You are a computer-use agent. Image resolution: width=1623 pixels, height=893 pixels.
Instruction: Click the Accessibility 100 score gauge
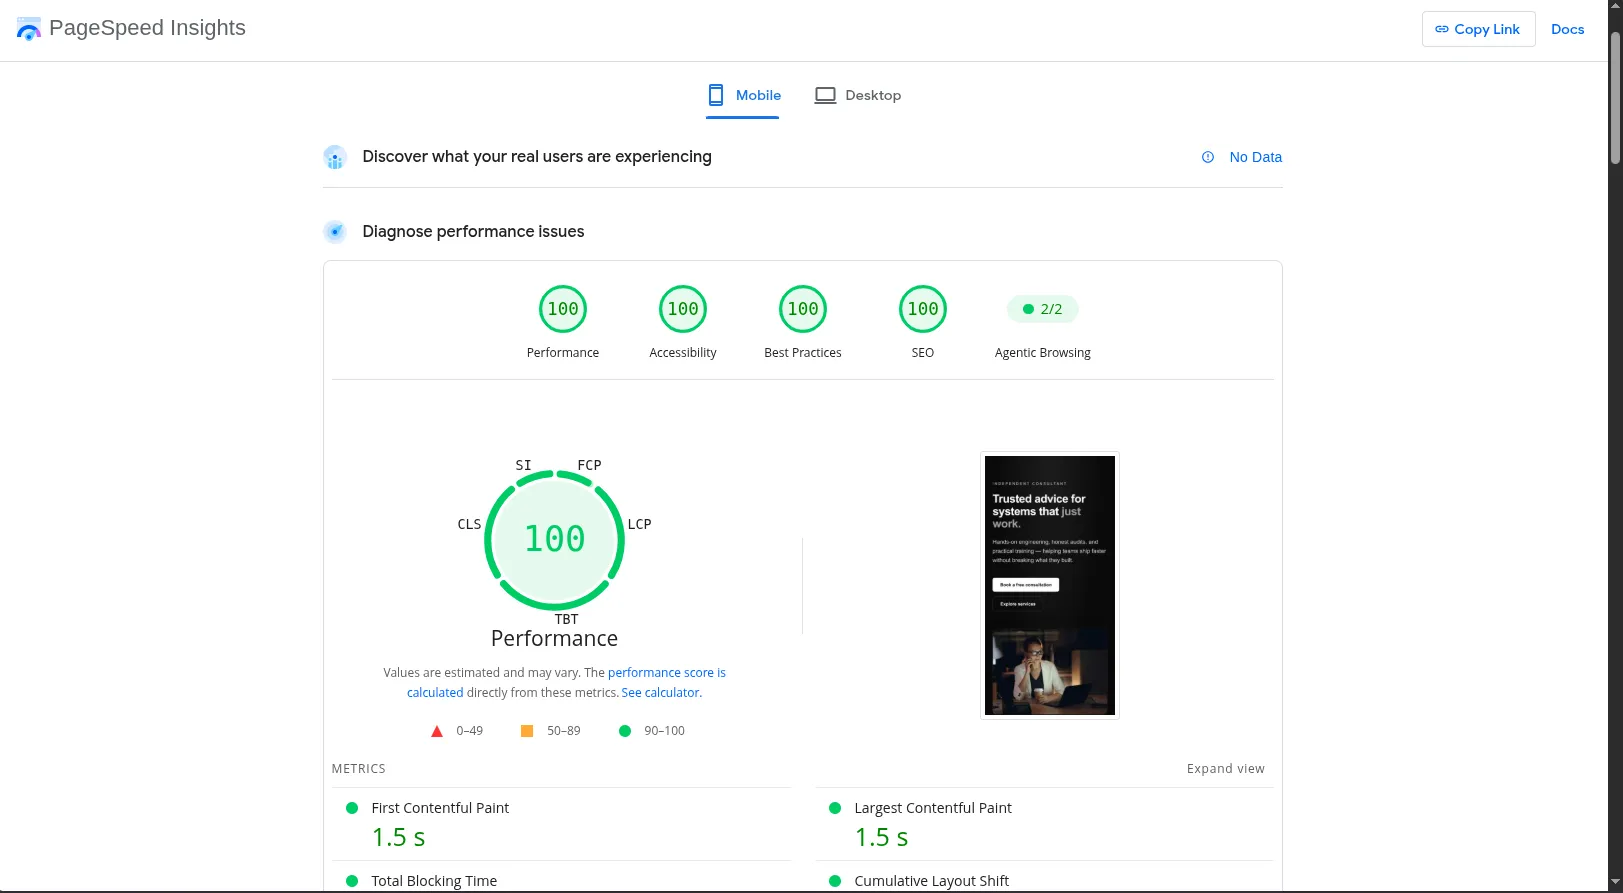point(683,309)
